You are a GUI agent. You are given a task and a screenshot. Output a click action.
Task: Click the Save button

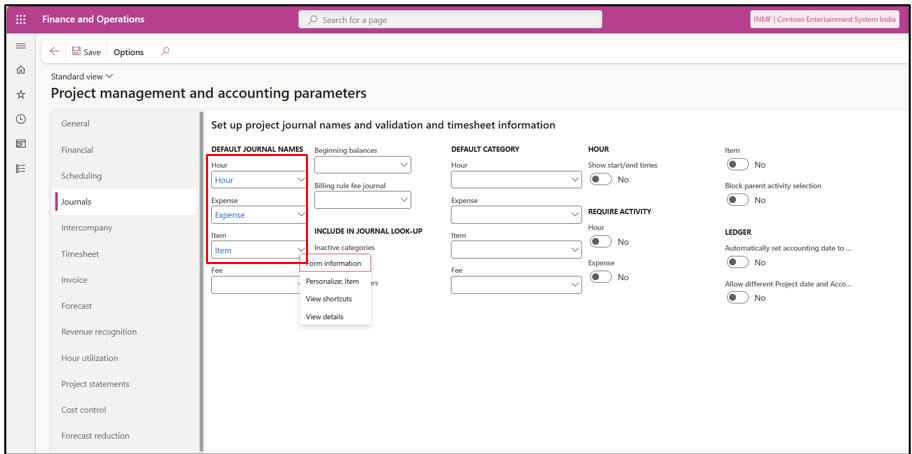click(86, 52)
